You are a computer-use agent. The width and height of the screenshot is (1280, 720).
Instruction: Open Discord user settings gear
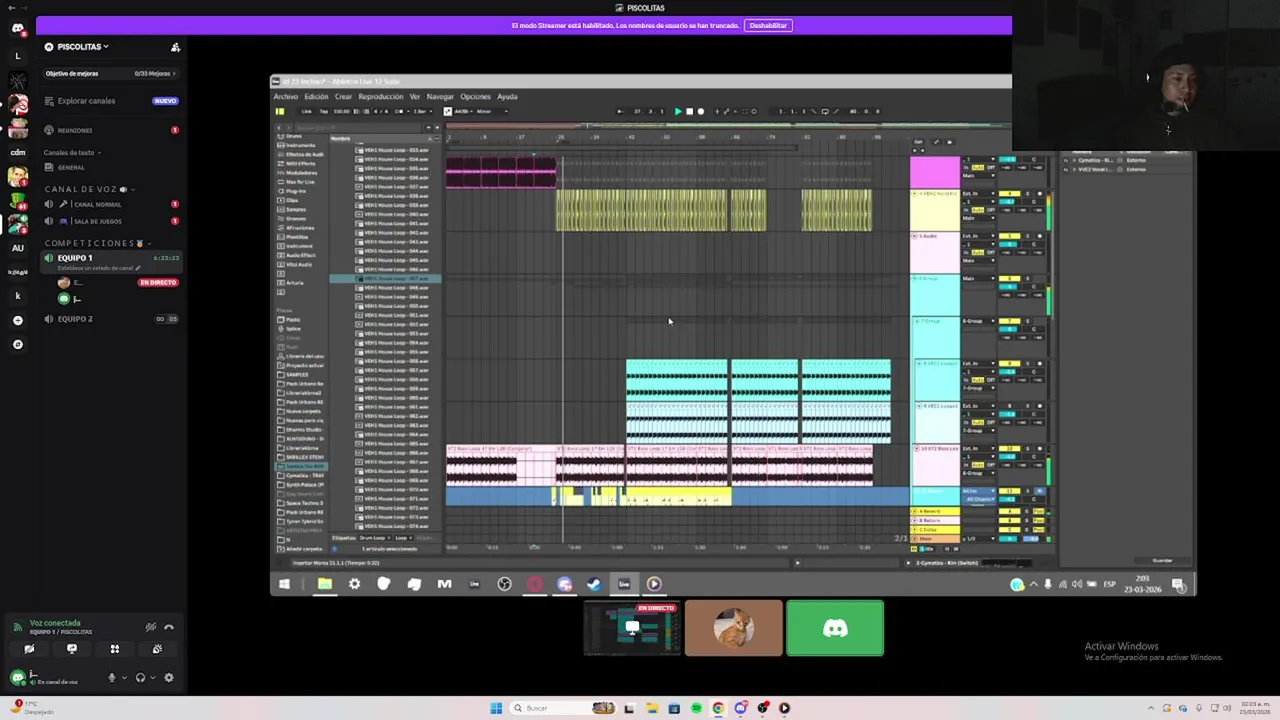pos(168,678)
